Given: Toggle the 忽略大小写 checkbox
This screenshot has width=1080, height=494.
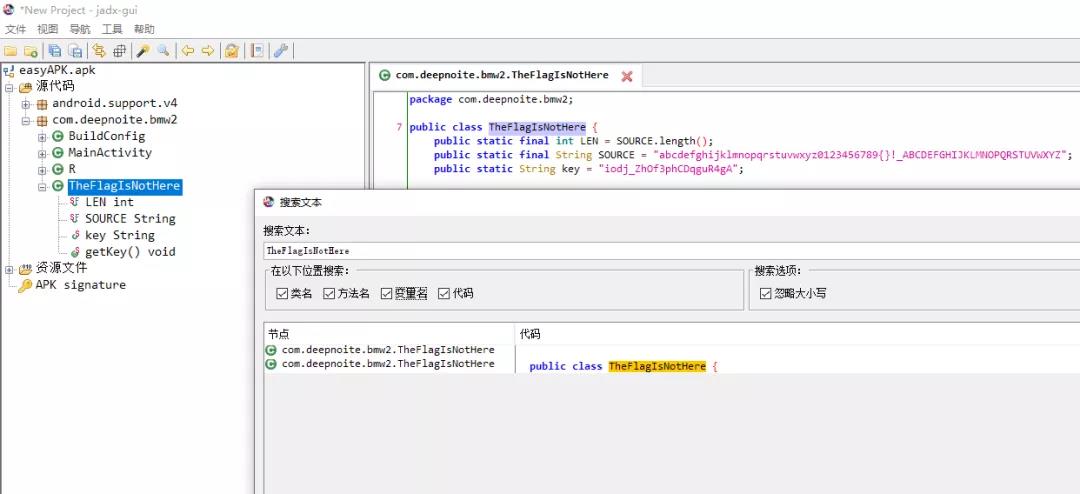Looking at the screenshot, I should [765, 294].
